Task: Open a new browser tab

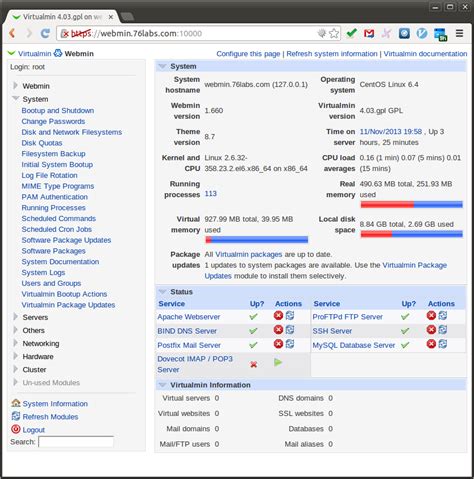Action: click(x=127, y=16)
